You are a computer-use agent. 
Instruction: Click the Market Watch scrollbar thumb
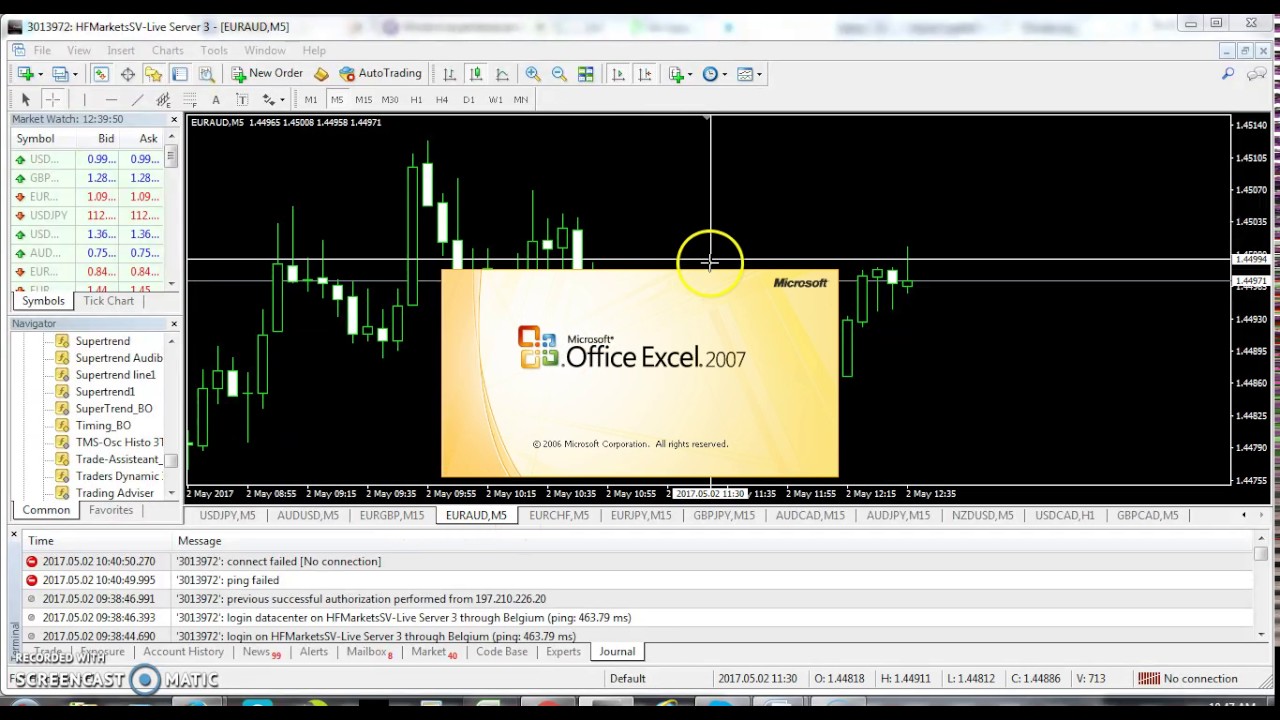pos(171,157)
